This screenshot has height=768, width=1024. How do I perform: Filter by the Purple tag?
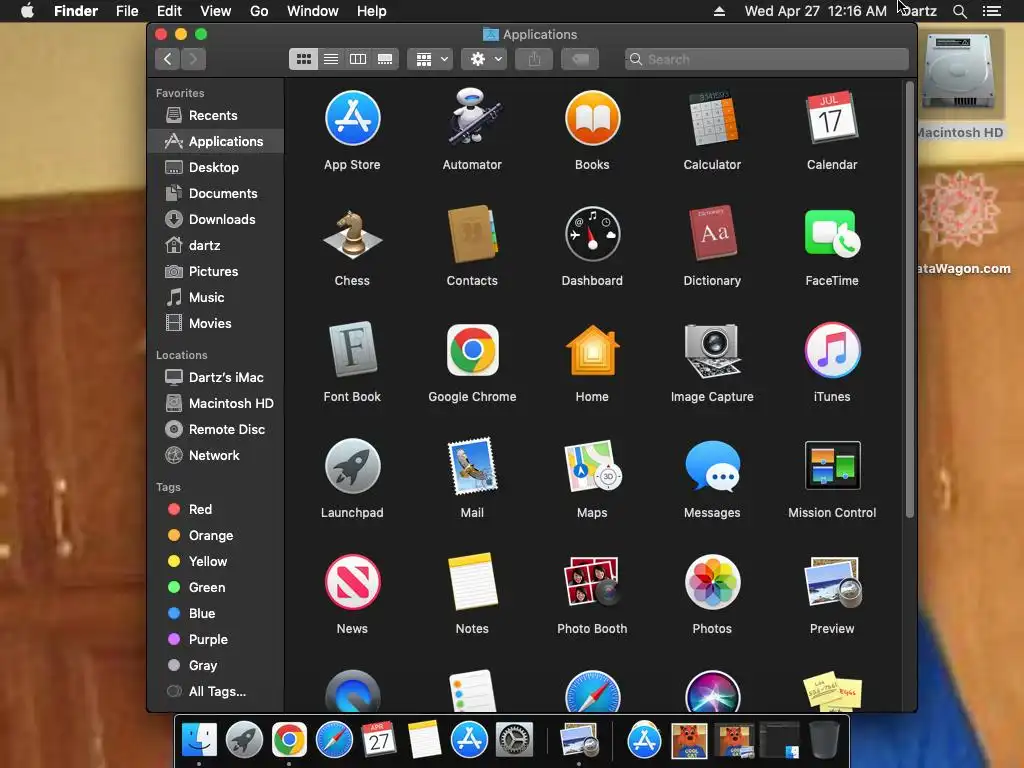click(216, 640)
